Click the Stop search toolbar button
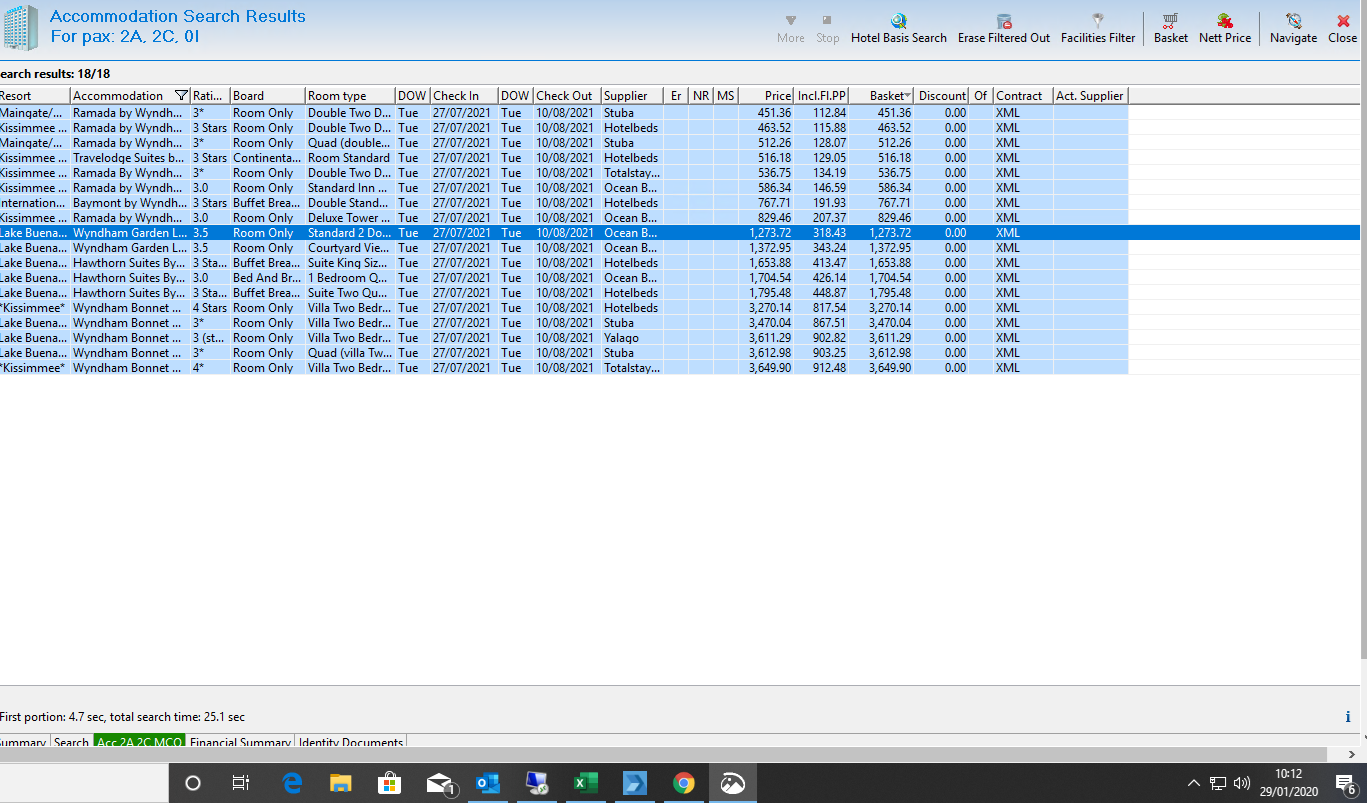This screenshot has width=1367, height=803. click(827, 28)
